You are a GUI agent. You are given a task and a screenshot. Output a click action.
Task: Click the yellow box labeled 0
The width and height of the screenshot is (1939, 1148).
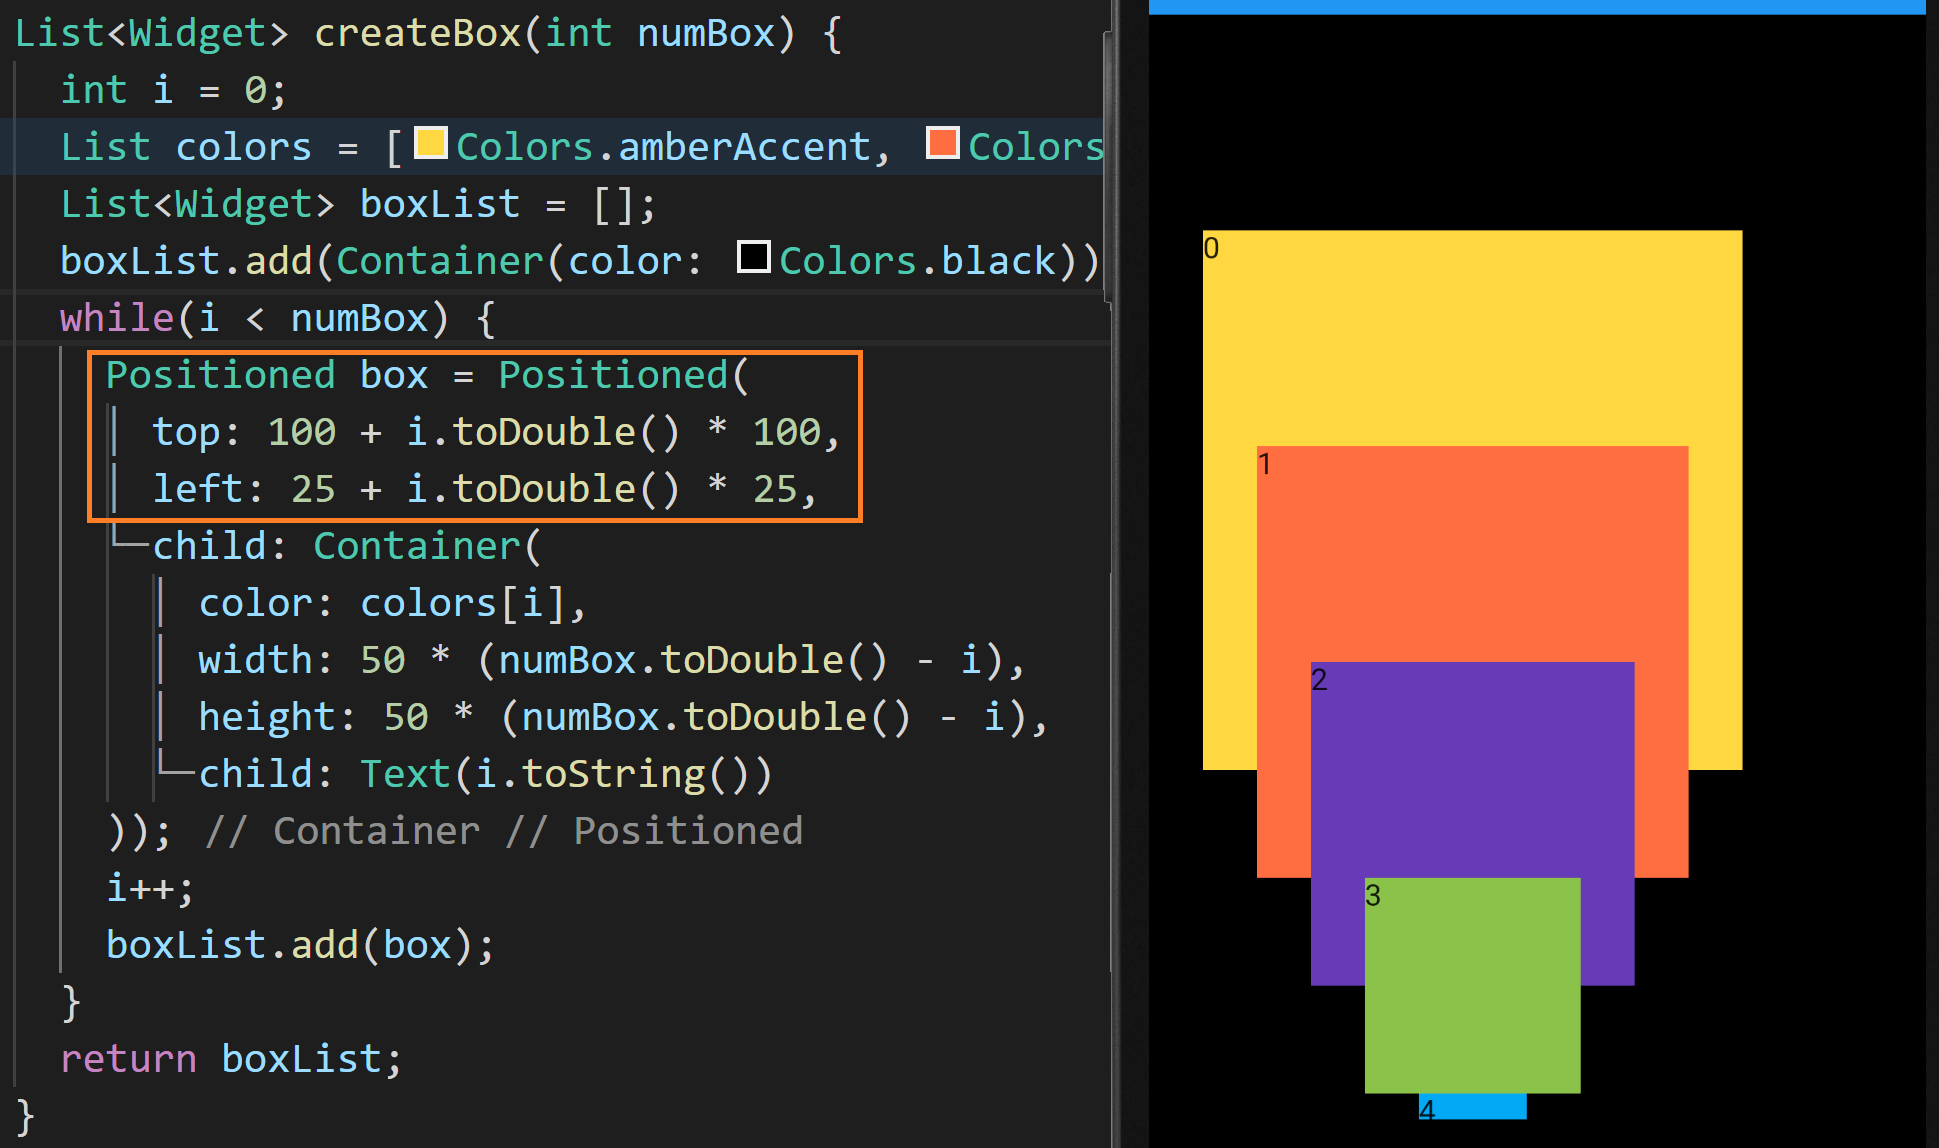(x=1470, y=340)
